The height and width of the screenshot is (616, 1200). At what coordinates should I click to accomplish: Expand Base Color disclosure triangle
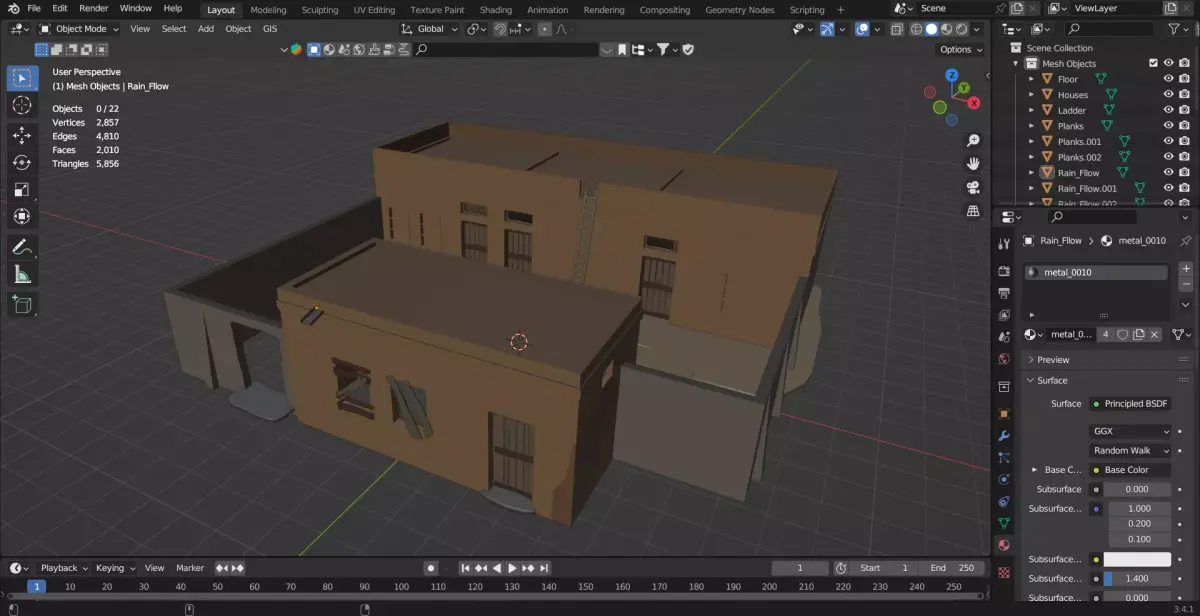coord(1034,470)
